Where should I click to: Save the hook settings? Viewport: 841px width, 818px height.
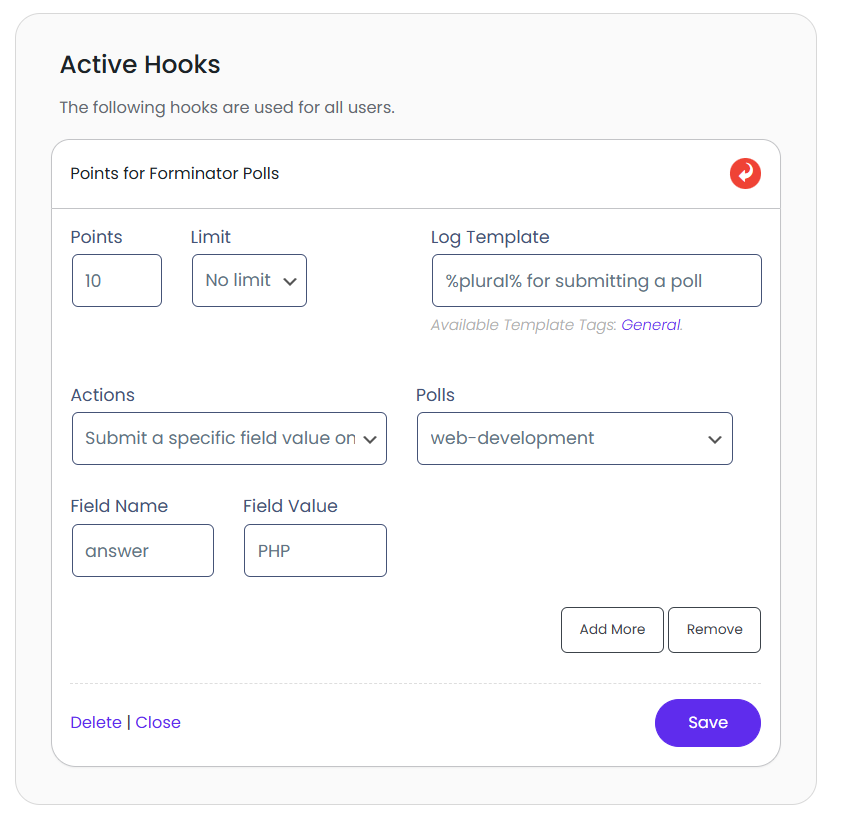click(x=707, y=723)
